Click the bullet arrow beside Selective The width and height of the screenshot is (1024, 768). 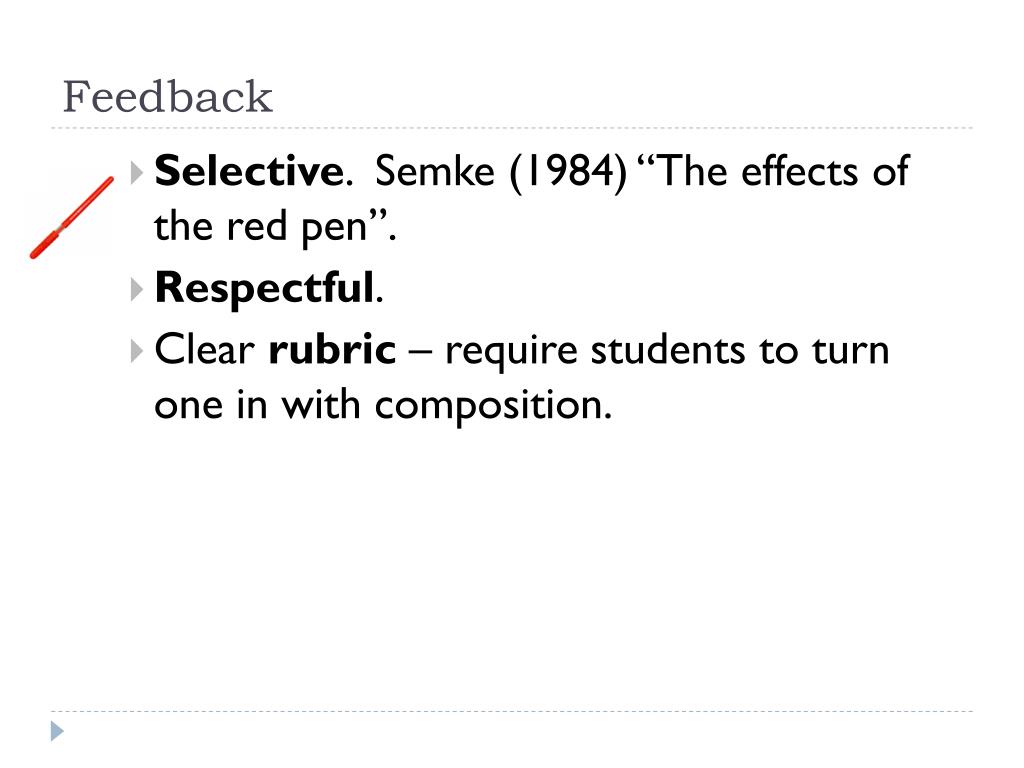coord(136,173)
